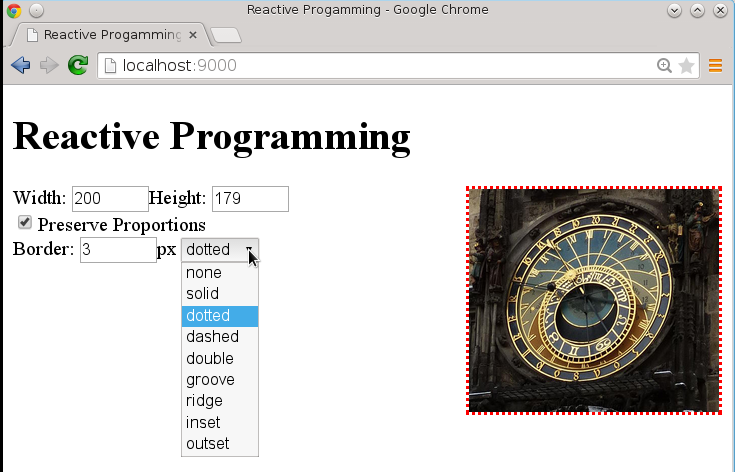Reload the page with the refresh icon
This screenshot has height=472, width=735.
click(78, 65)
